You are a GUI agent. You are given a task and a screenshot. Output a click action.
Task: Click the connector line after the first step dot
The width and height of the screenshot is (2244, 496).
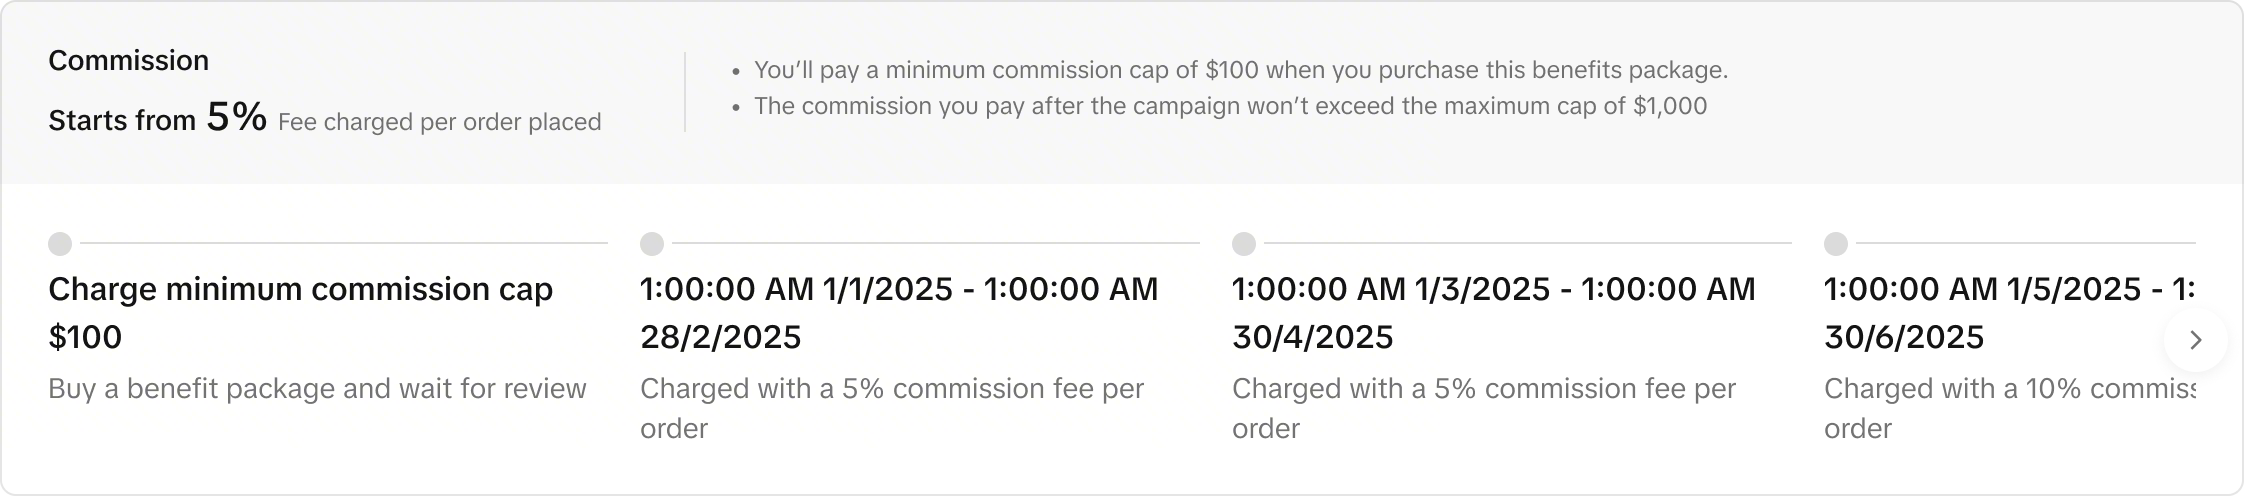click(344, 243)
